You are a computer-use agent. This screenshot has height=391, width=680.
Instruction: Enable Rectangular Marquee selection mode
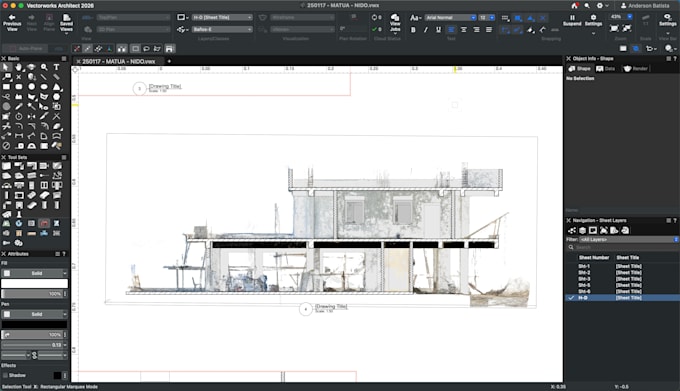point(136,49)
